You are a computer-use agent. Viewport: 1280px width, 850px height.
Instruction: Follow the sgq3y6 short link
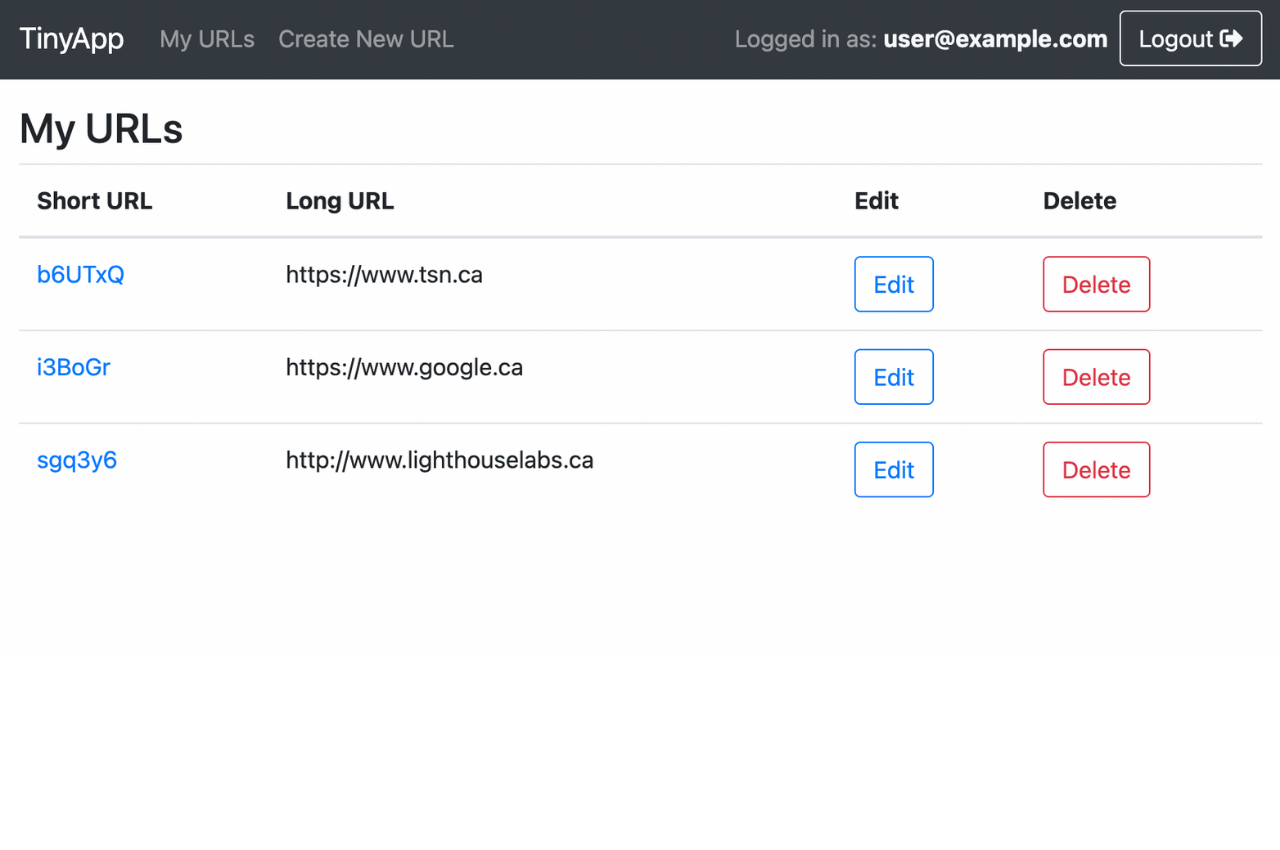(x=77, y=461)
